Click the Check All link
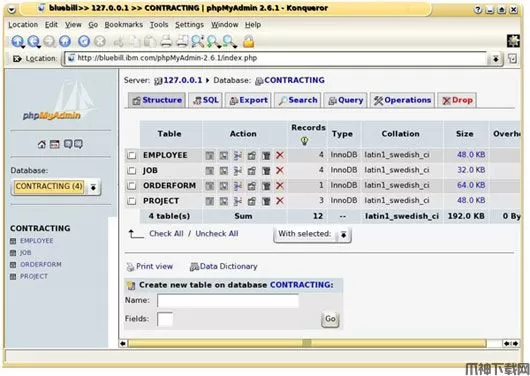 (166, 234)
